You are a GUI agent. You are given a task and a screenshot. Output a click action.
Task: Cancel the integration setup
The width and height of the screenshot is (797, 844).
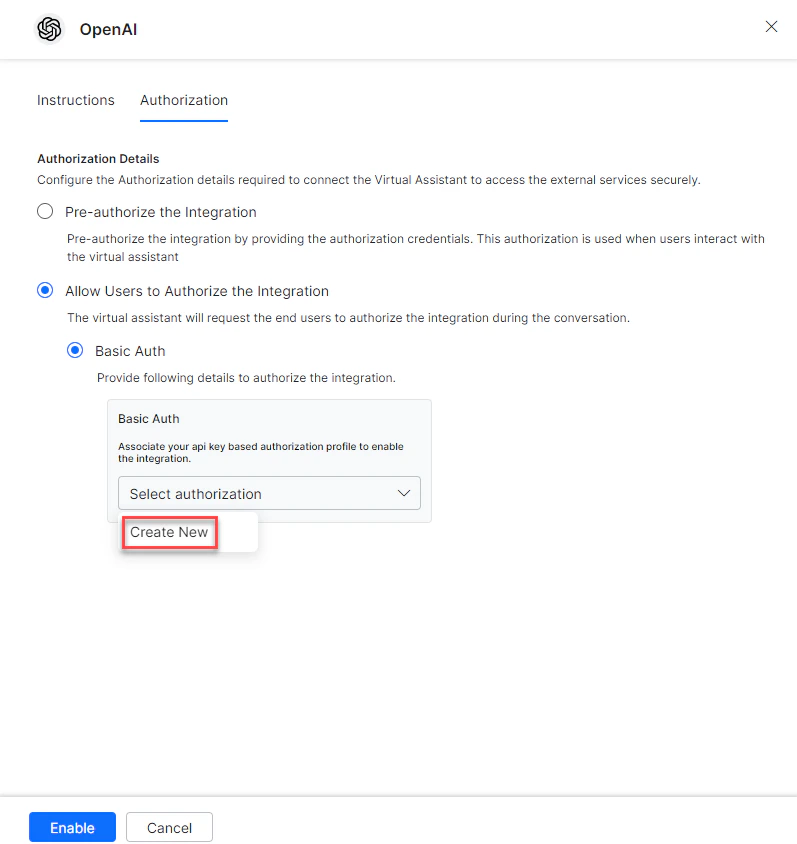pyautogui.click(x=168, y=827)
